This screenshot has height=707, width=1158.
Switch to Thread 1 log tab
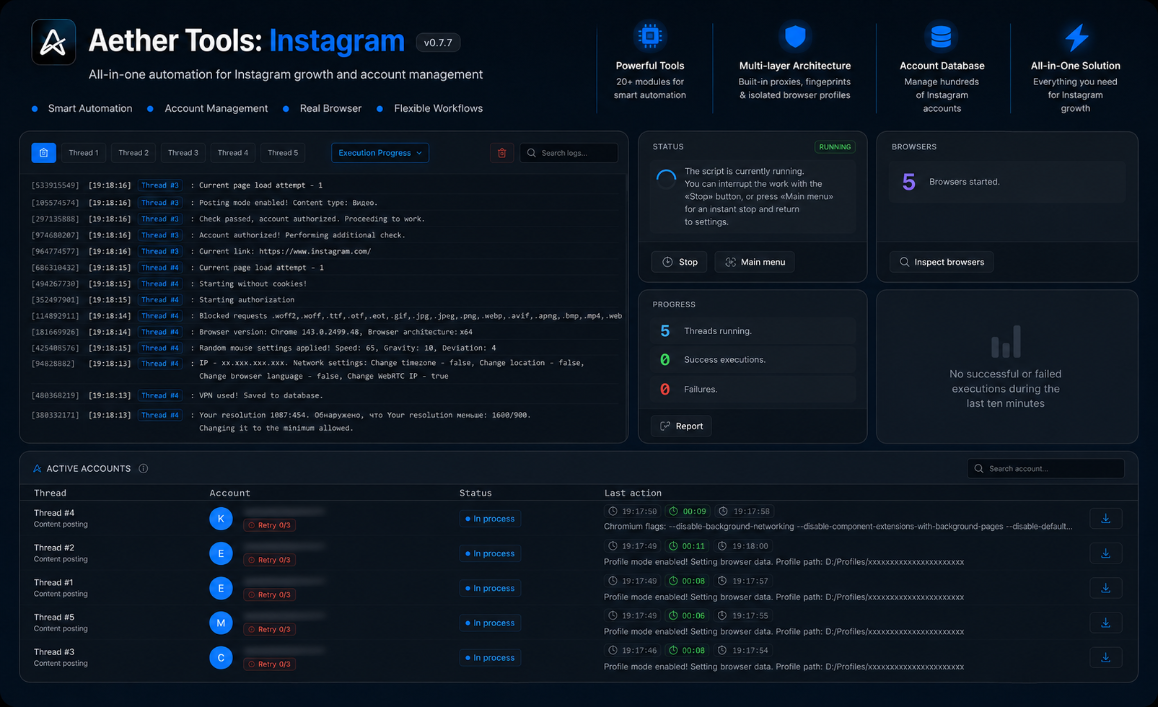tap(83, 153)
